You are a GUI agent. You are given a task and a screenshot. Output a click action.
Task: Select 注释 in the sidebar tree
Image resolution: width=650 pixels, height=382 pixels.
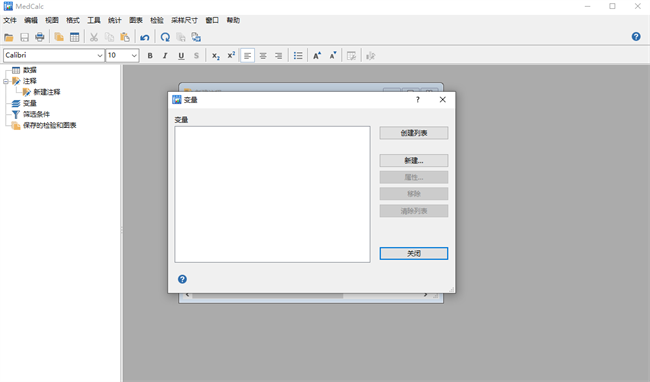tap(30, 81)
